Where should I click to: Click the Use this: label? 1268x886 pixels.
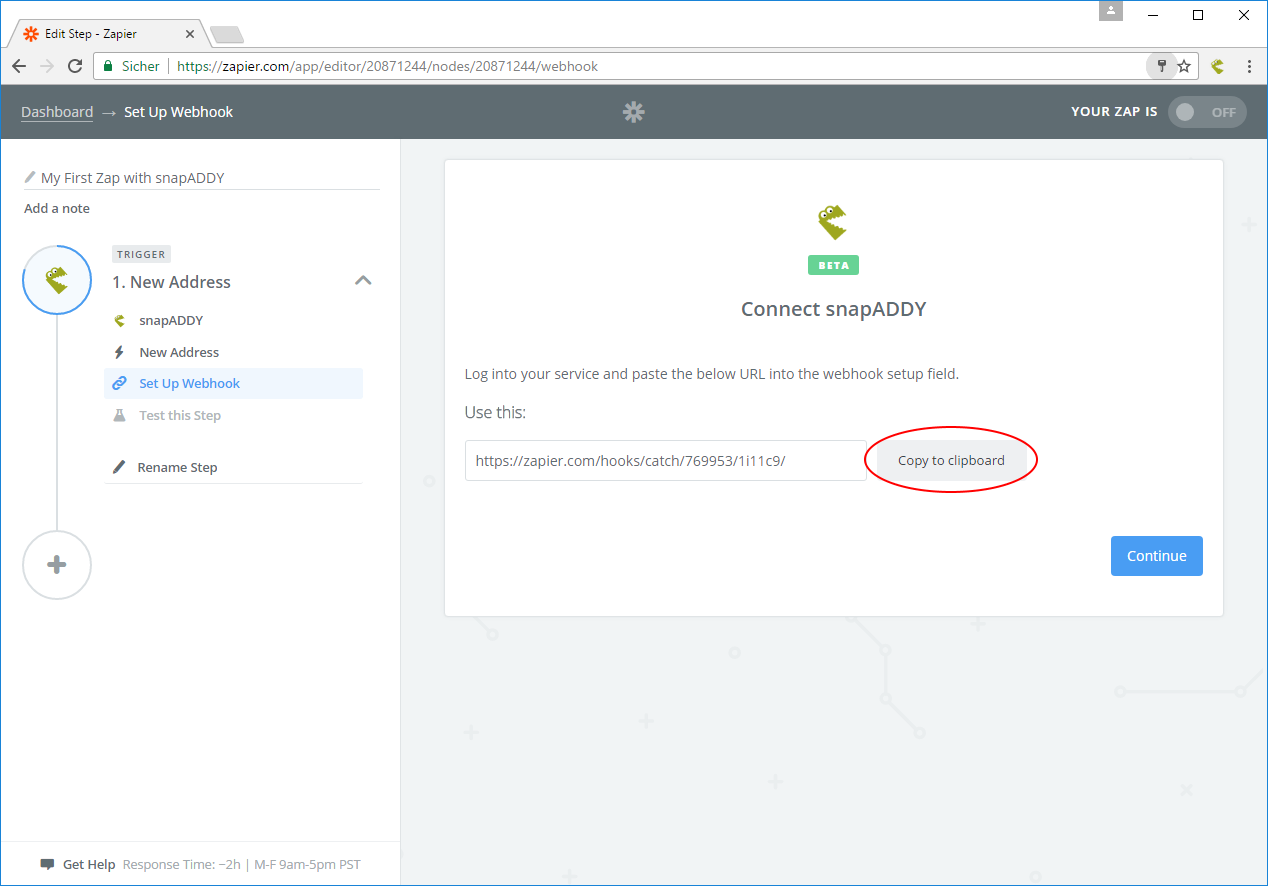pos(495,412)
